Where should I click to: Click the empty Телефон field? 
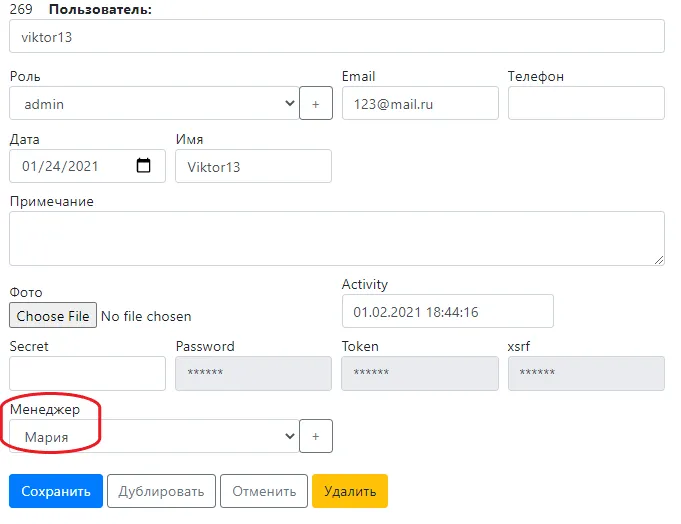pos(586,103)
